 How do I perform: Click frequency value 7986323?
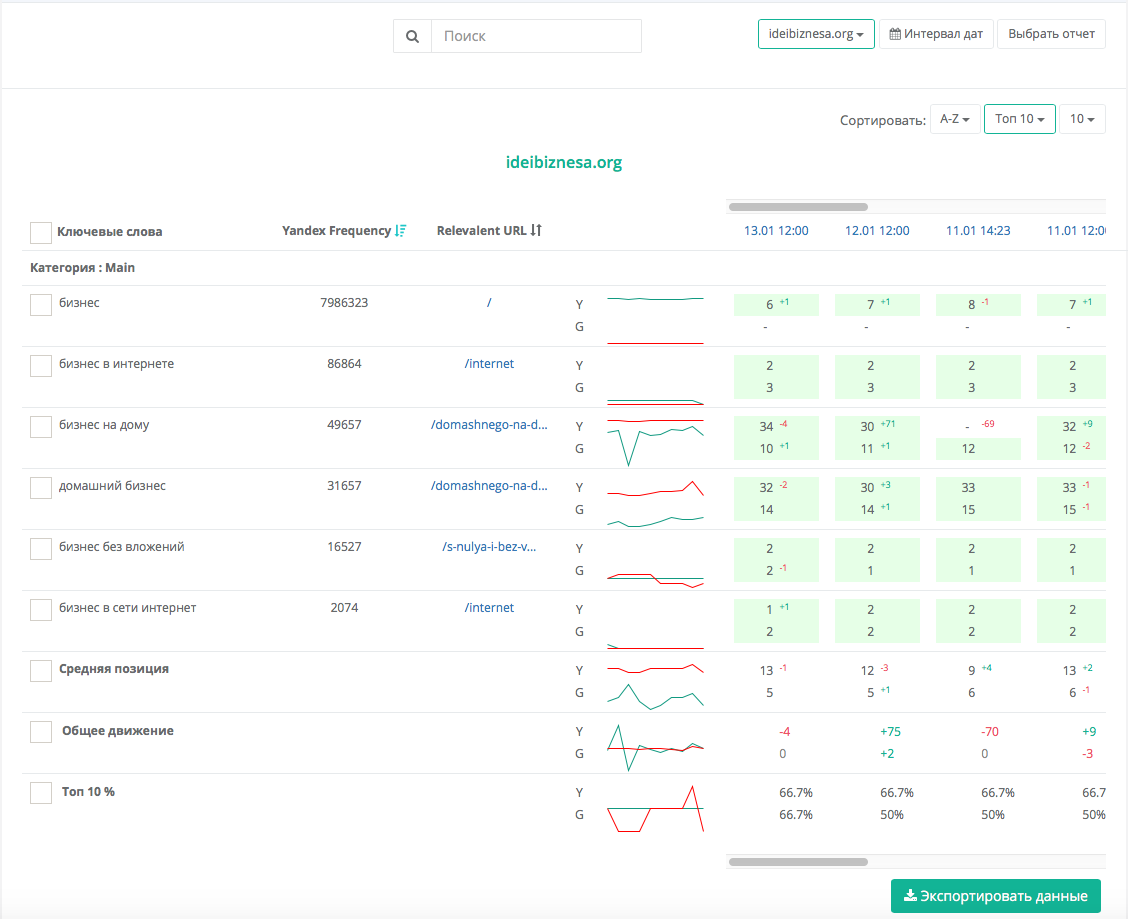[x=344, y=302]
